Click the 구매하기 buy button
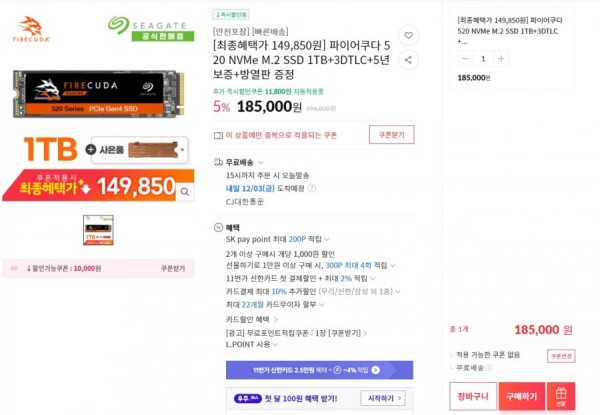The image size is (600, 415). coord(522,396)
